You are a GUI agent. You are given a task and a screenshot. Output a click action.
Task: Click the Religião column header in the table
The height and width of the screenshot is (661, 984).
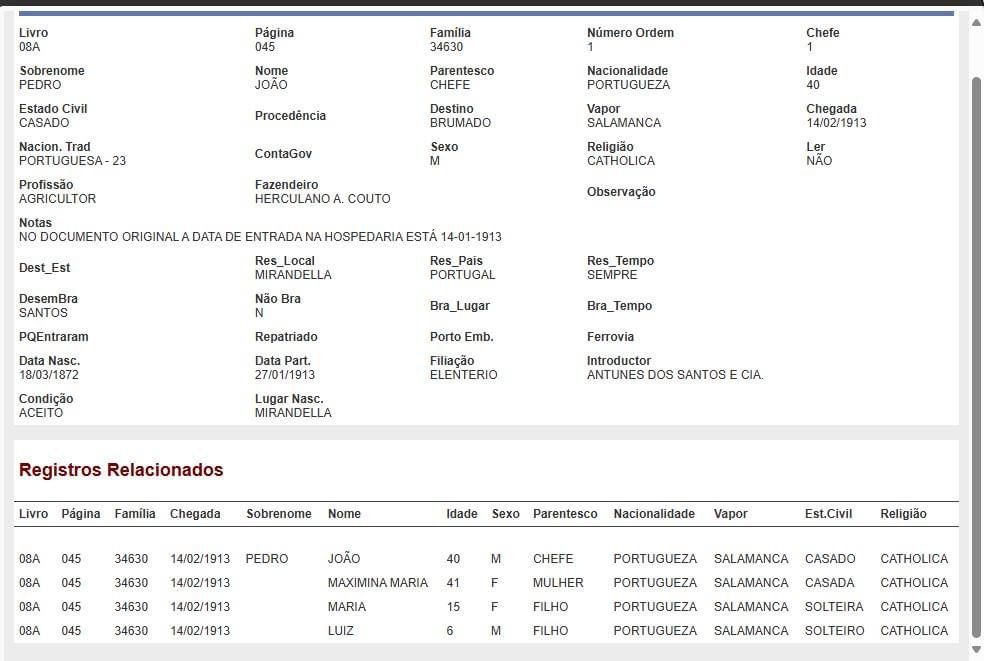903,514
